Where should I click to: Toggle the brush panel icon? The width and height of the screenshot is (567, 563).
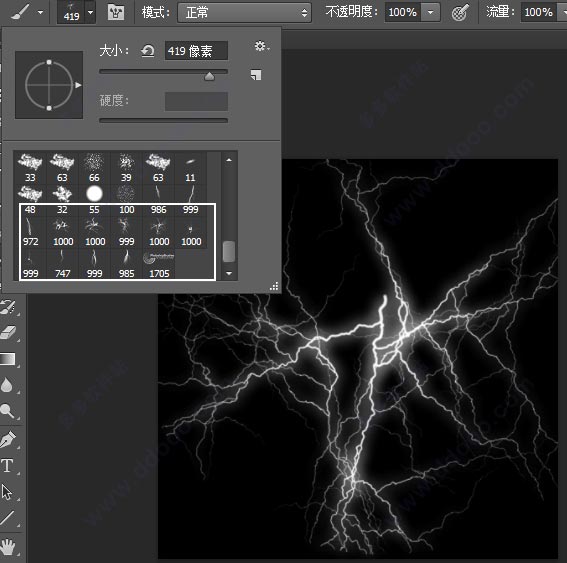click(x=116, y=12)
